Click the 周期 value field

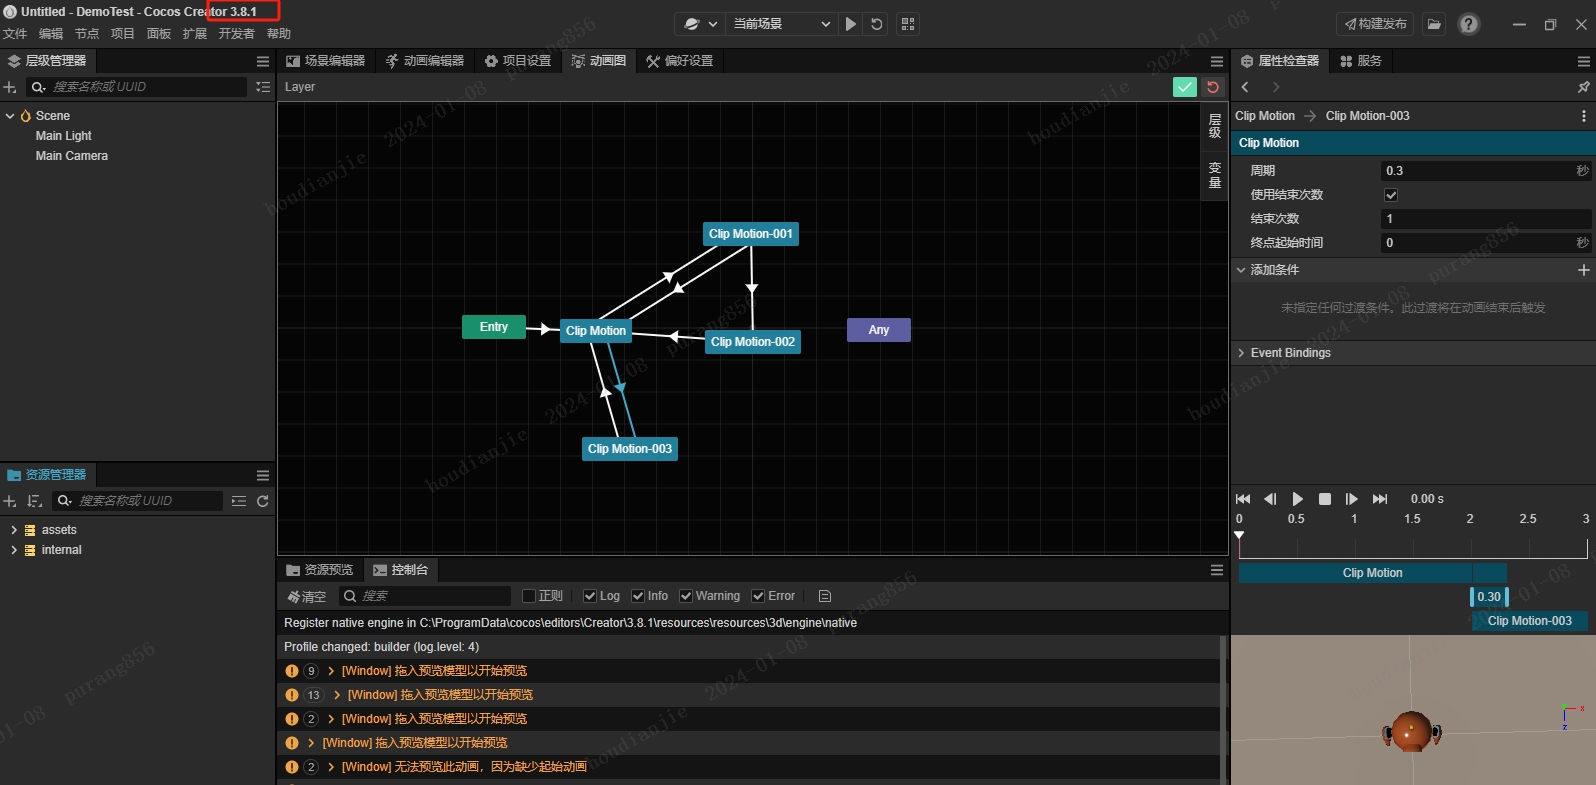tap(1486, 171)
